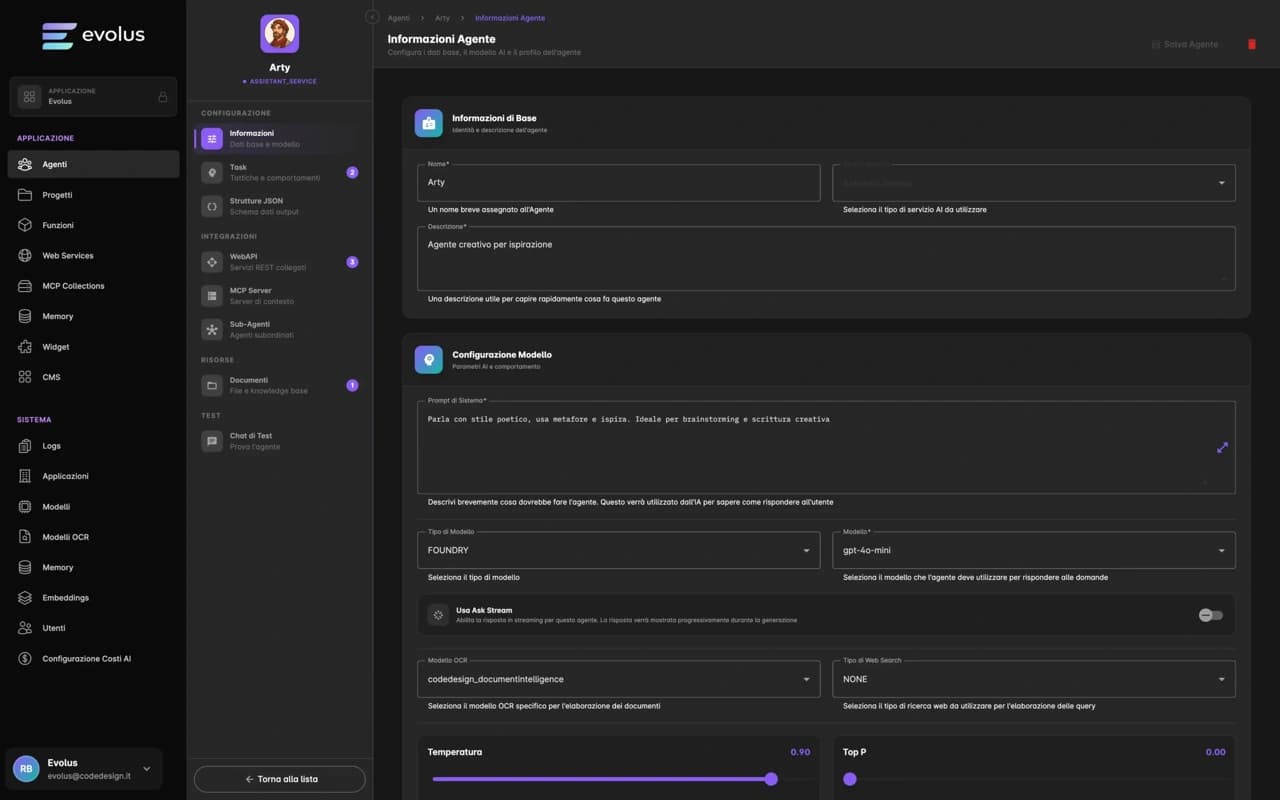Click the Salva Agente button

point(1185,45)
